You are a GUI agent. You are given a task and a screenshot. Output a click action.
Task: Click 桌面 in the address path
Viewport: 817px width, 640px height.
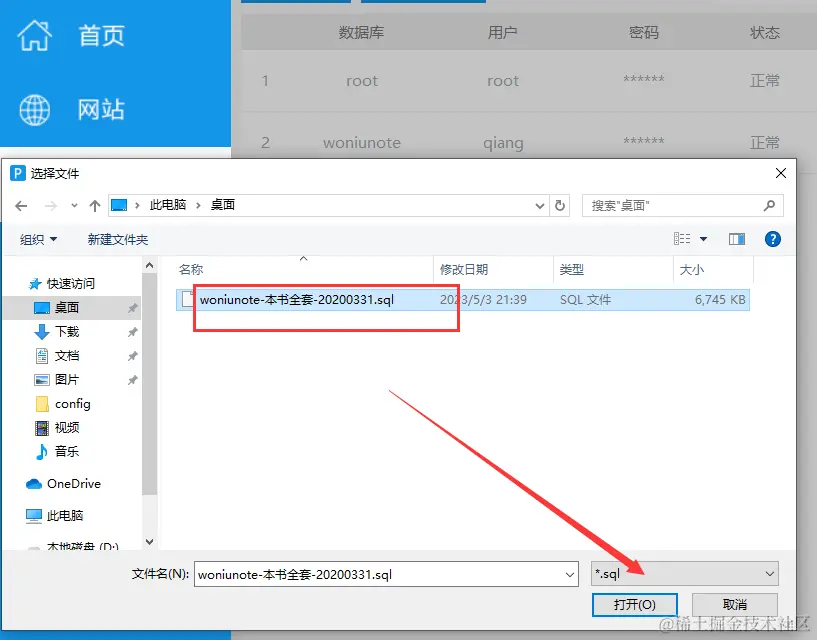pos(222,205)
